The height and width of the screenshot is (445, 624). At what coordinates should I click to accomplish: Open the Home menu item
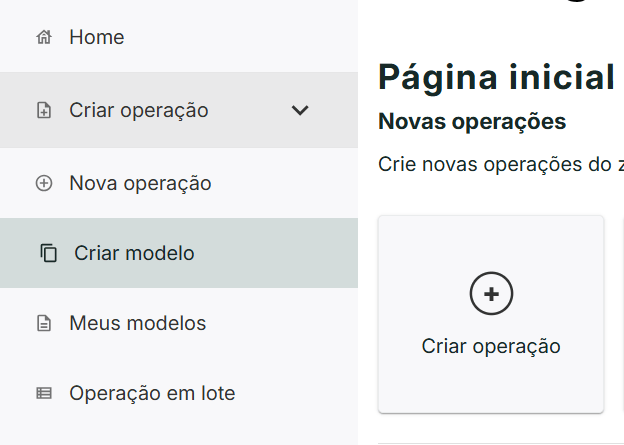click(x=97, y=38)
